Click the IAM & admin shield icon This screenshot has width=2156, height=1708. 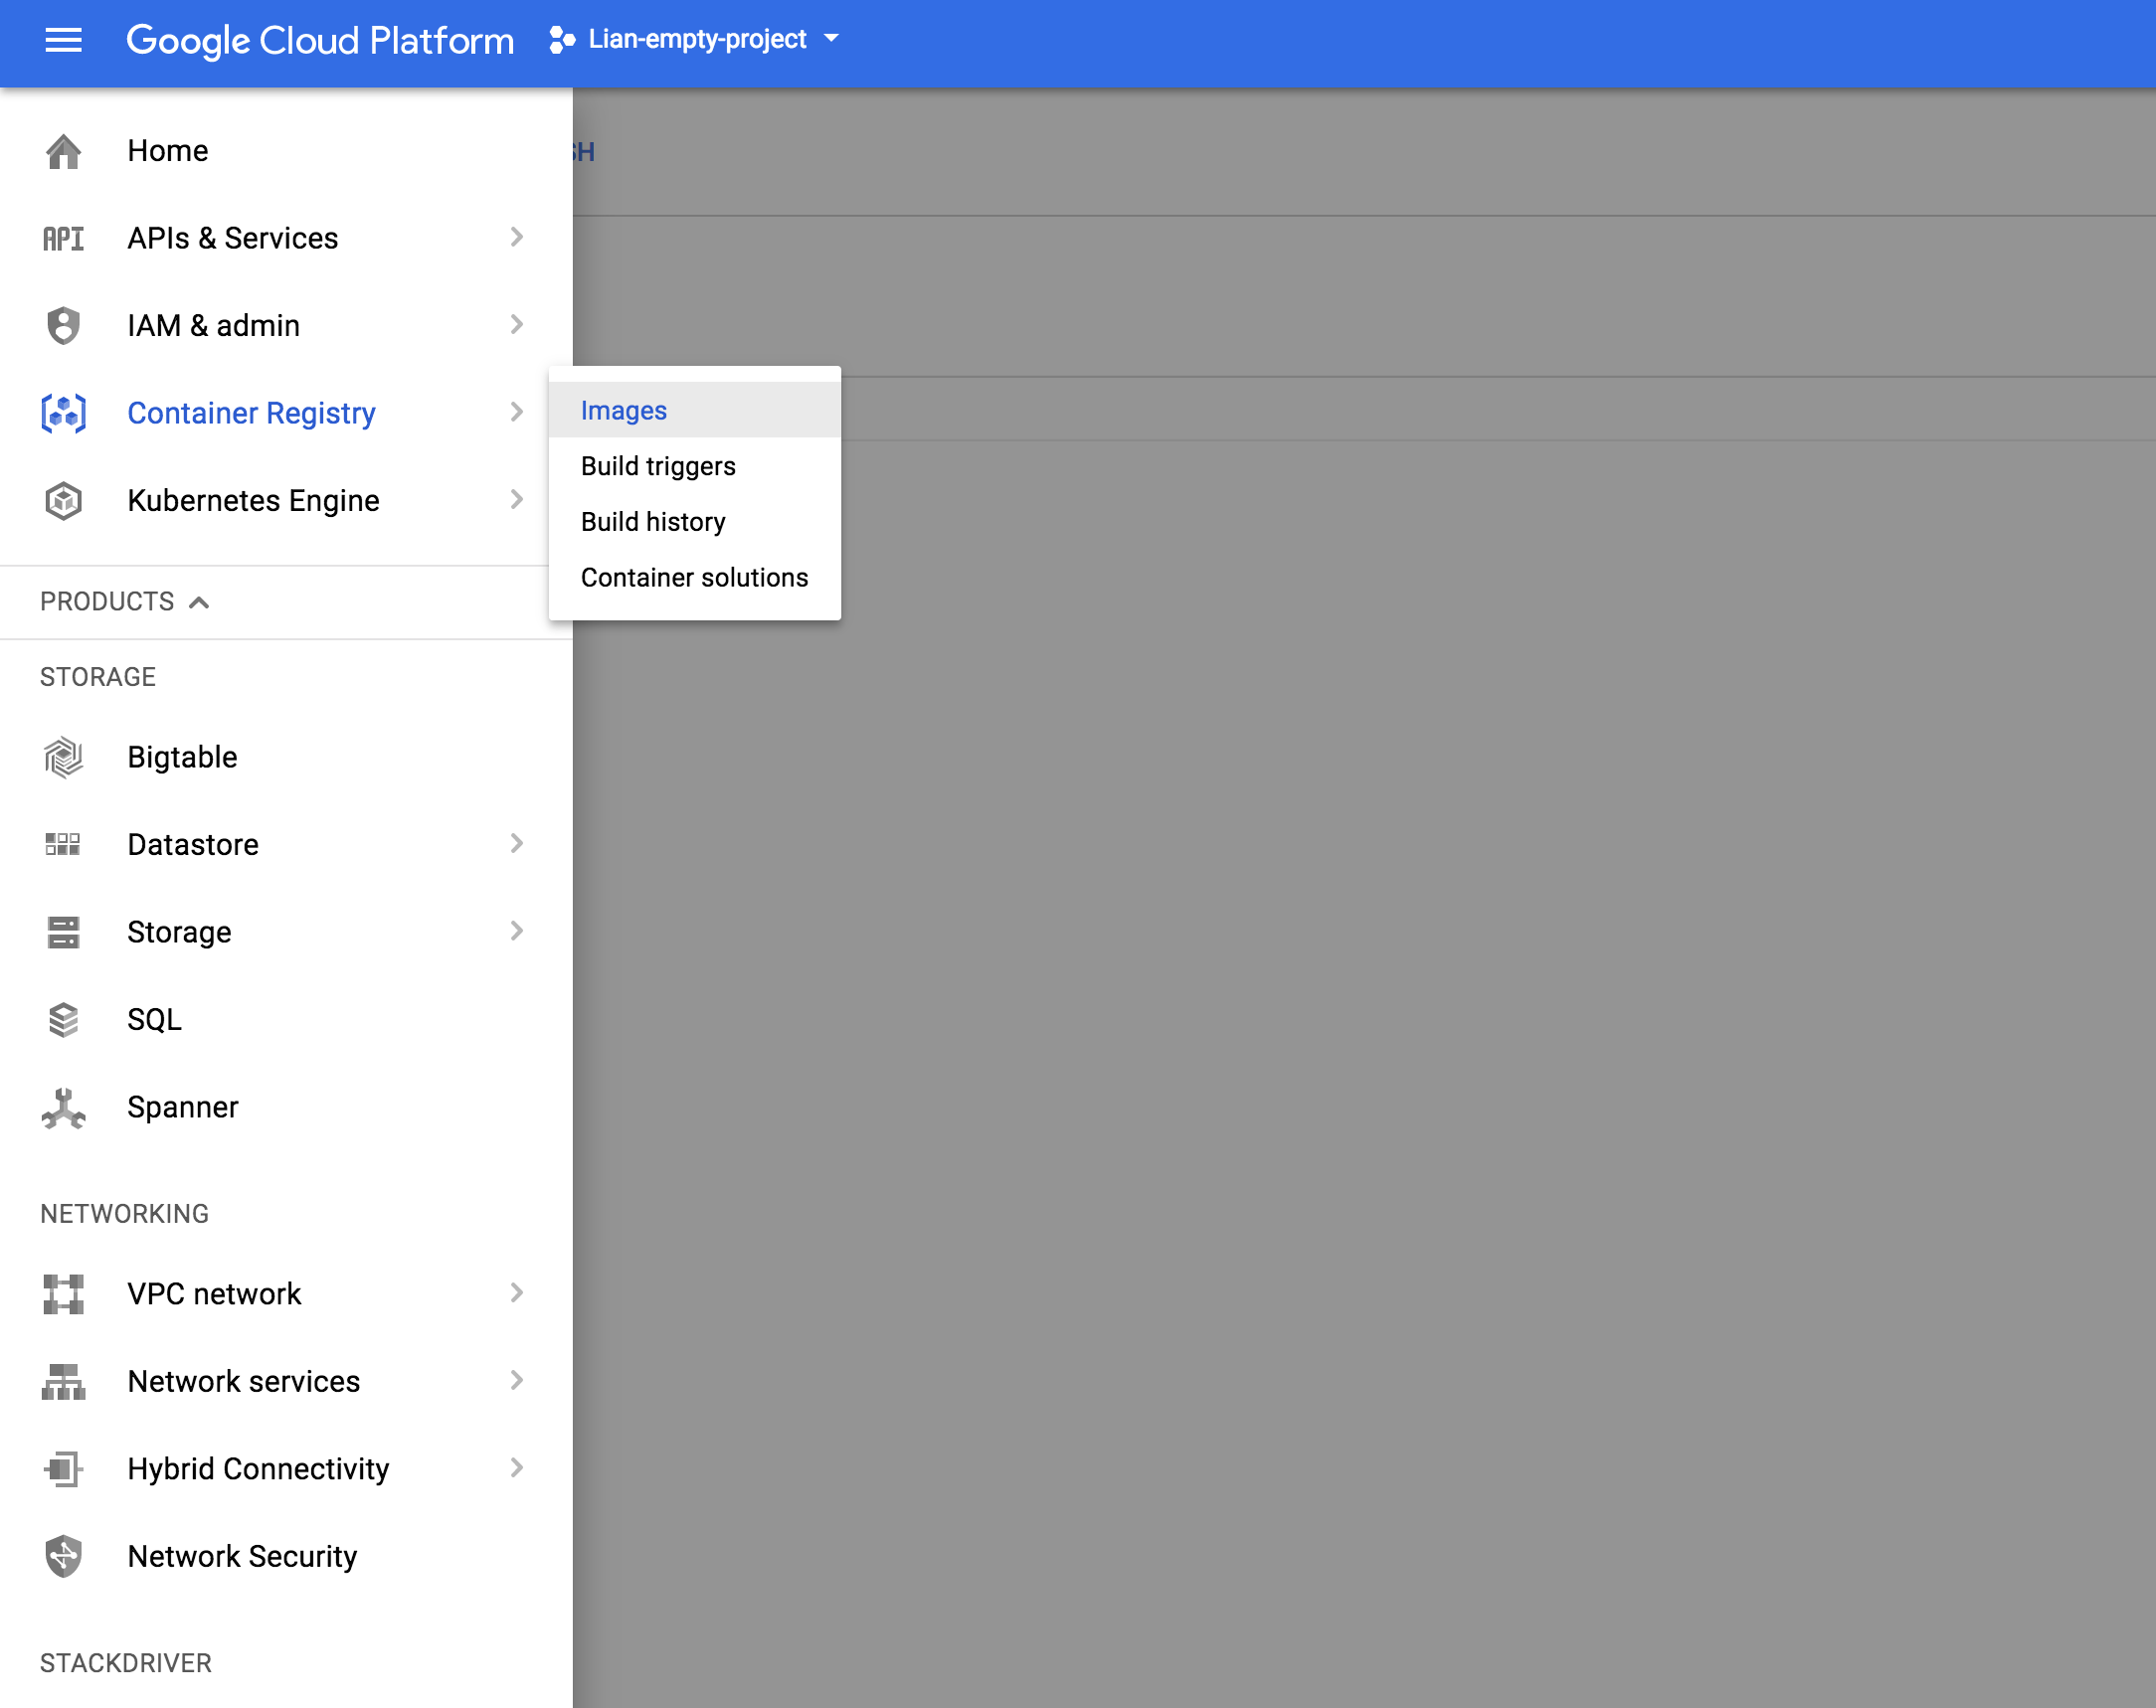[63, 325]
